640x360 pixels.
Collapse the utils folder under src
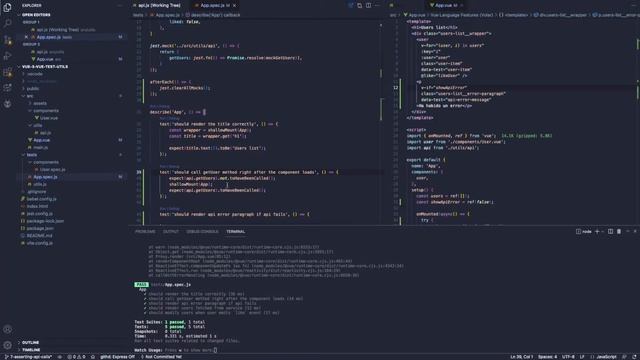(x=38, y=125)
